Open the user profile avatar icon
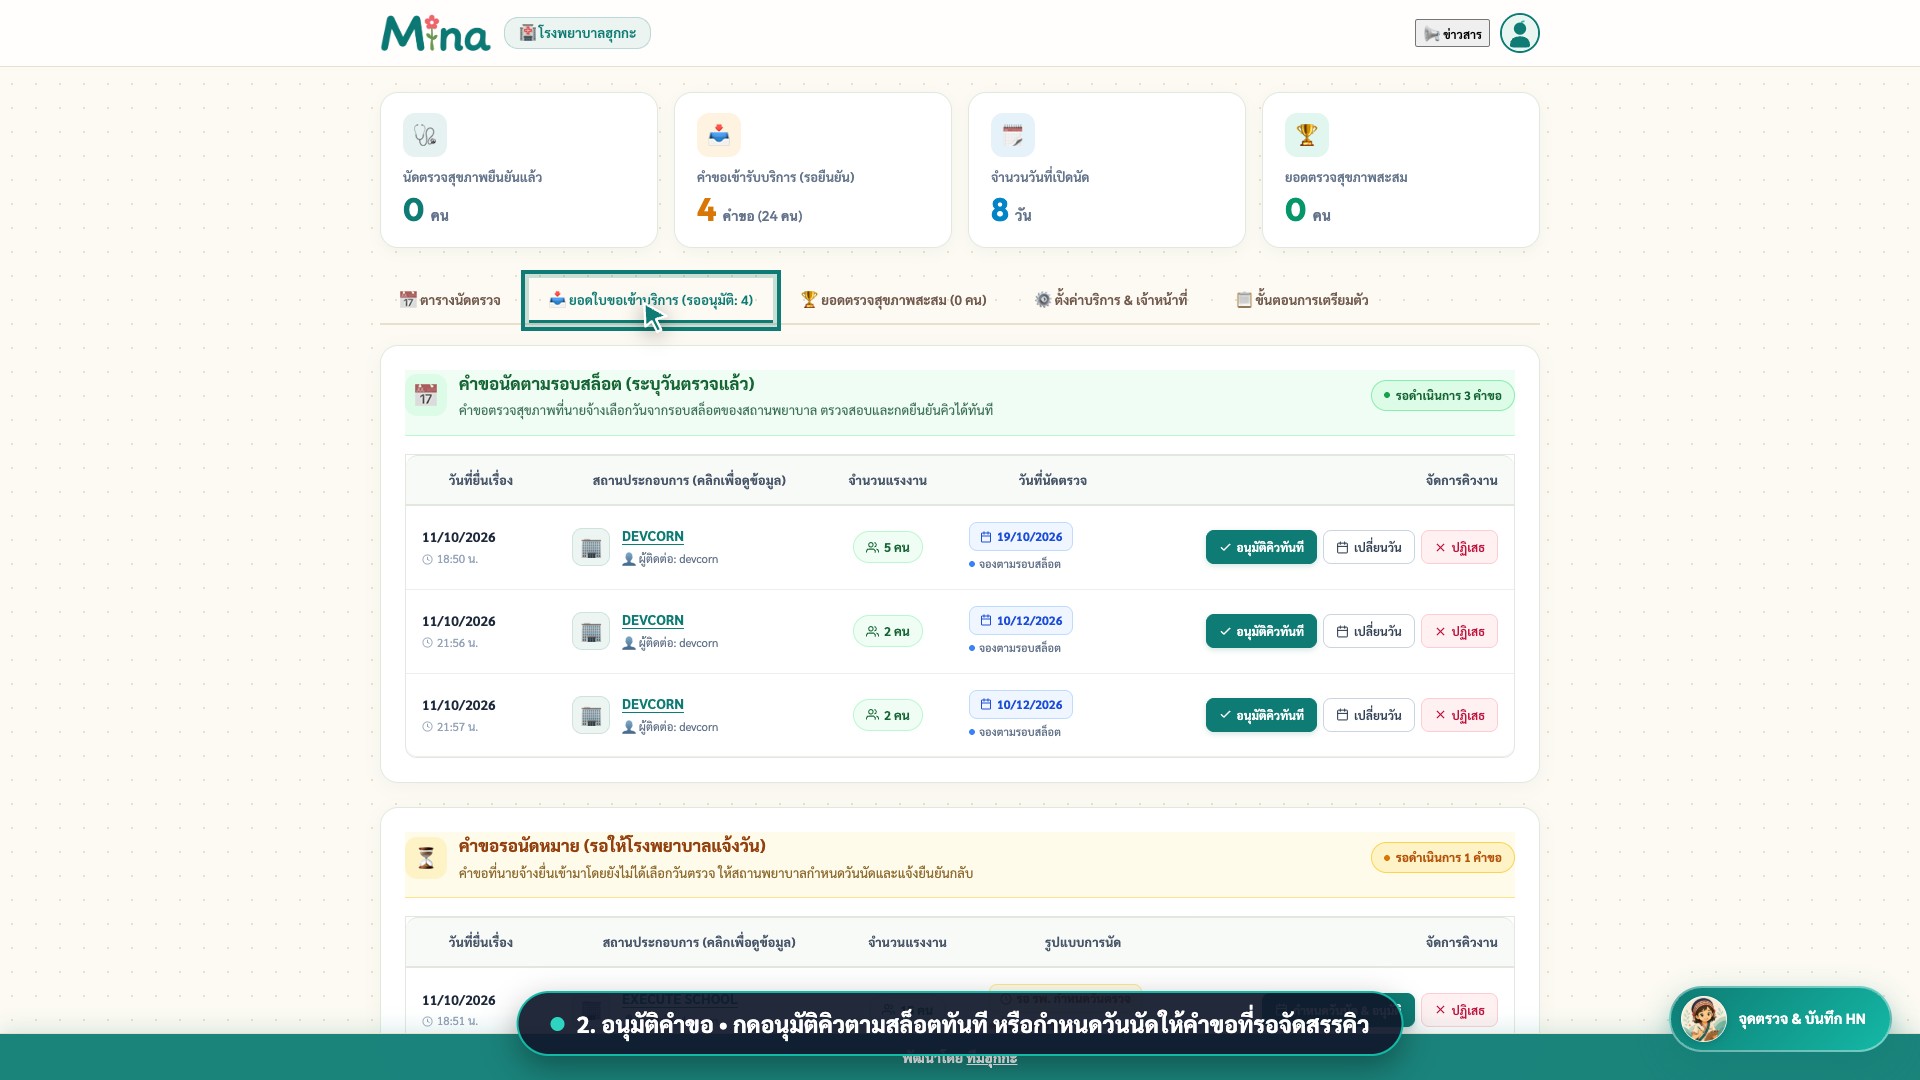The image size is (1920, 1080). point(1519,33)
